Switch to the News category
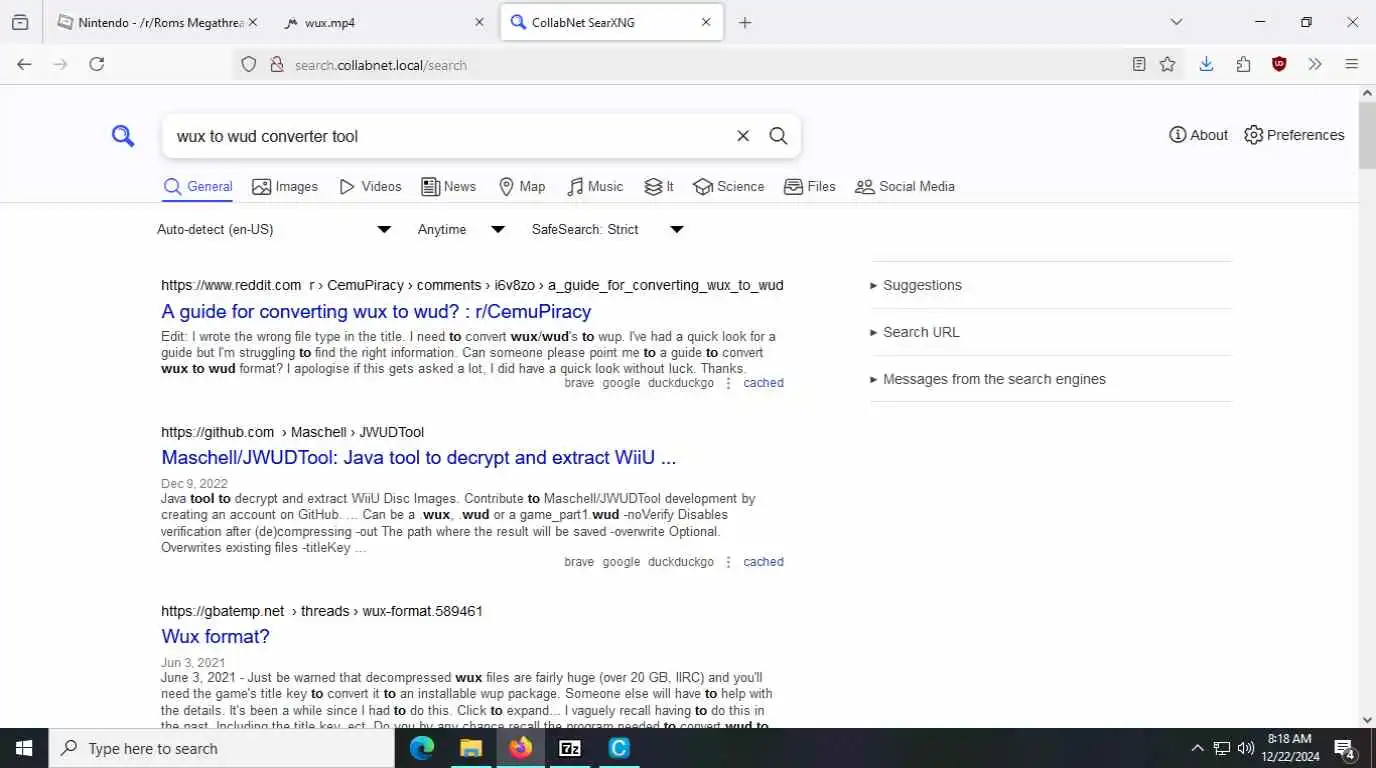This screenshot has width=1376, height=768. [448, 187]
